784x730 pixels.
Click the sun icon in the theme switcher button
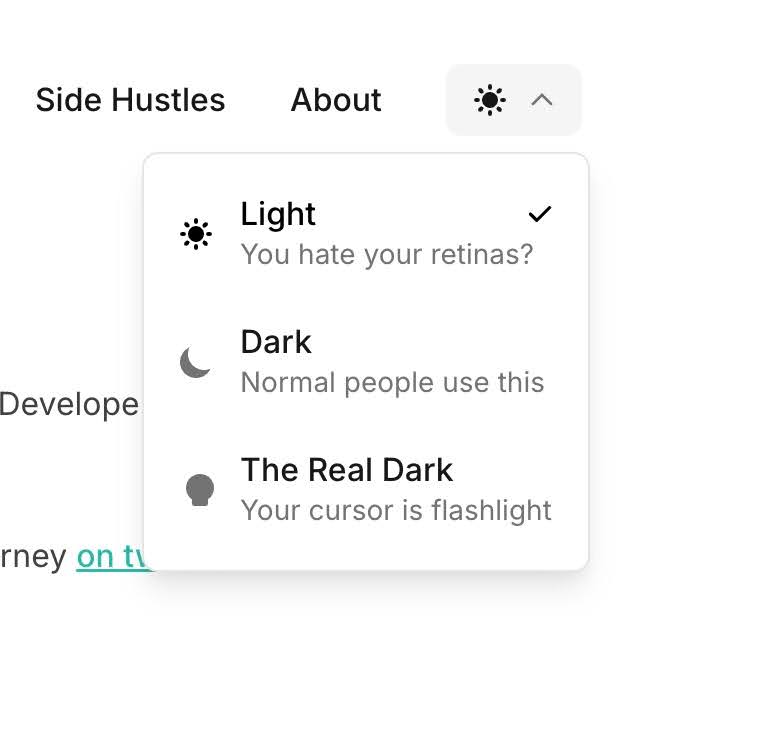coord(489,100)
